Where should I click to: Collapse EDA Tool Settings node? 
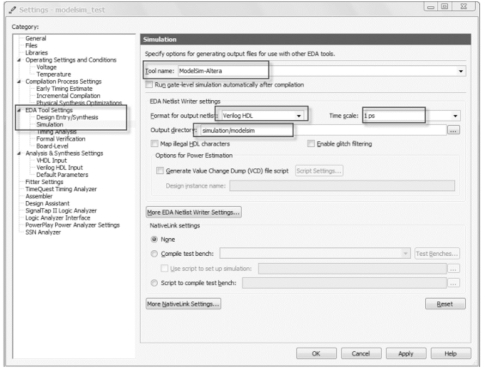tap(19, 110)
